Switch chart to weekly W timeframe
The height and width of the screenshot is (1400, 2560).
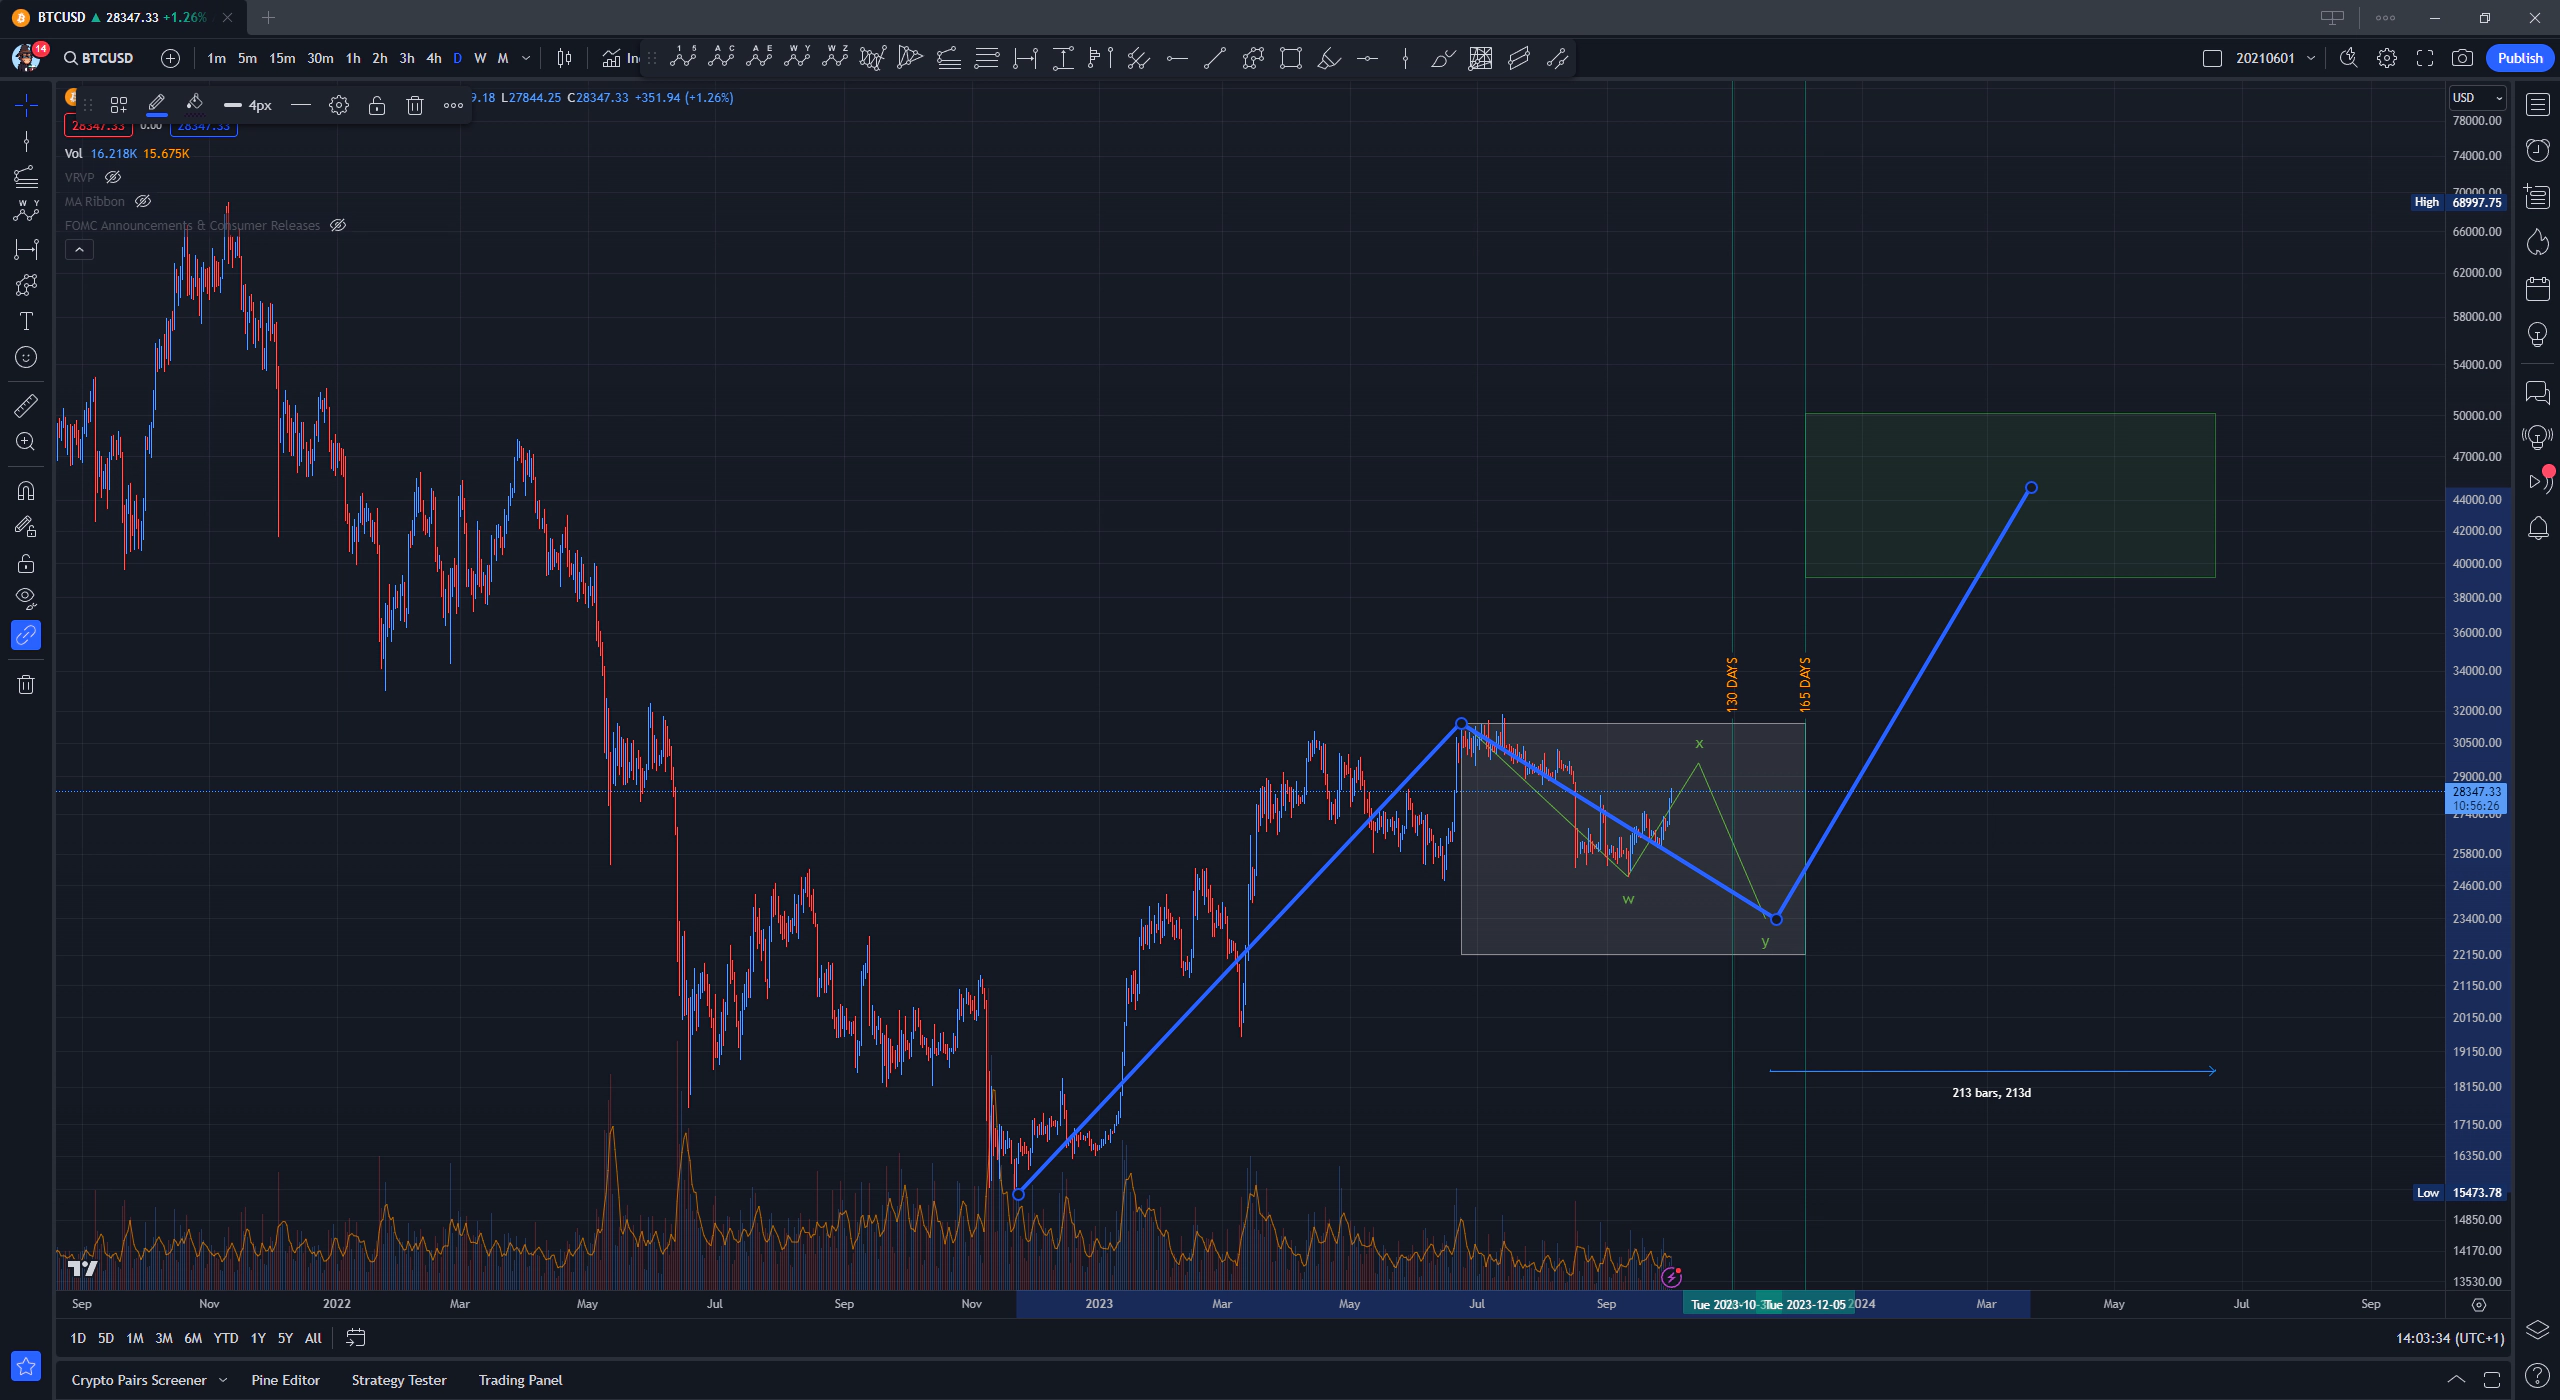pyautogui.click(x=480, y=58)
